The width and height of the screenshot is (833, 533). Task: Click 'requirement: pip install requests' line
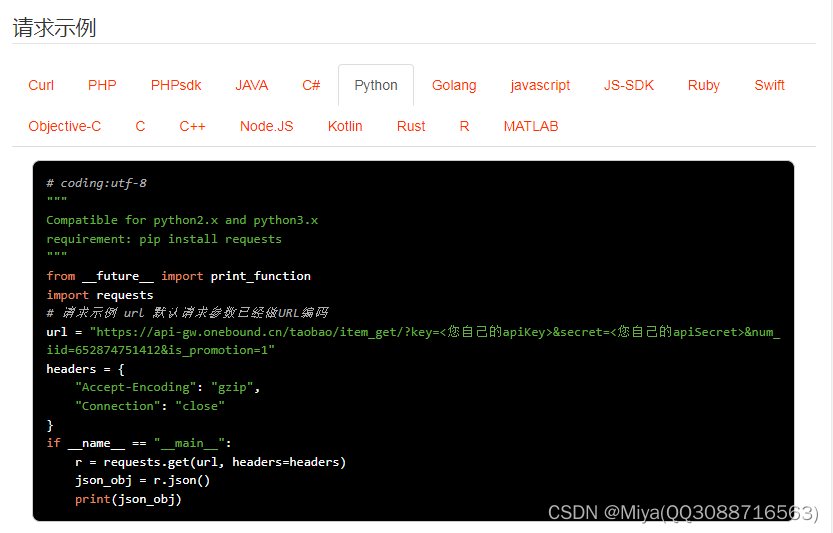pos(164,239)
